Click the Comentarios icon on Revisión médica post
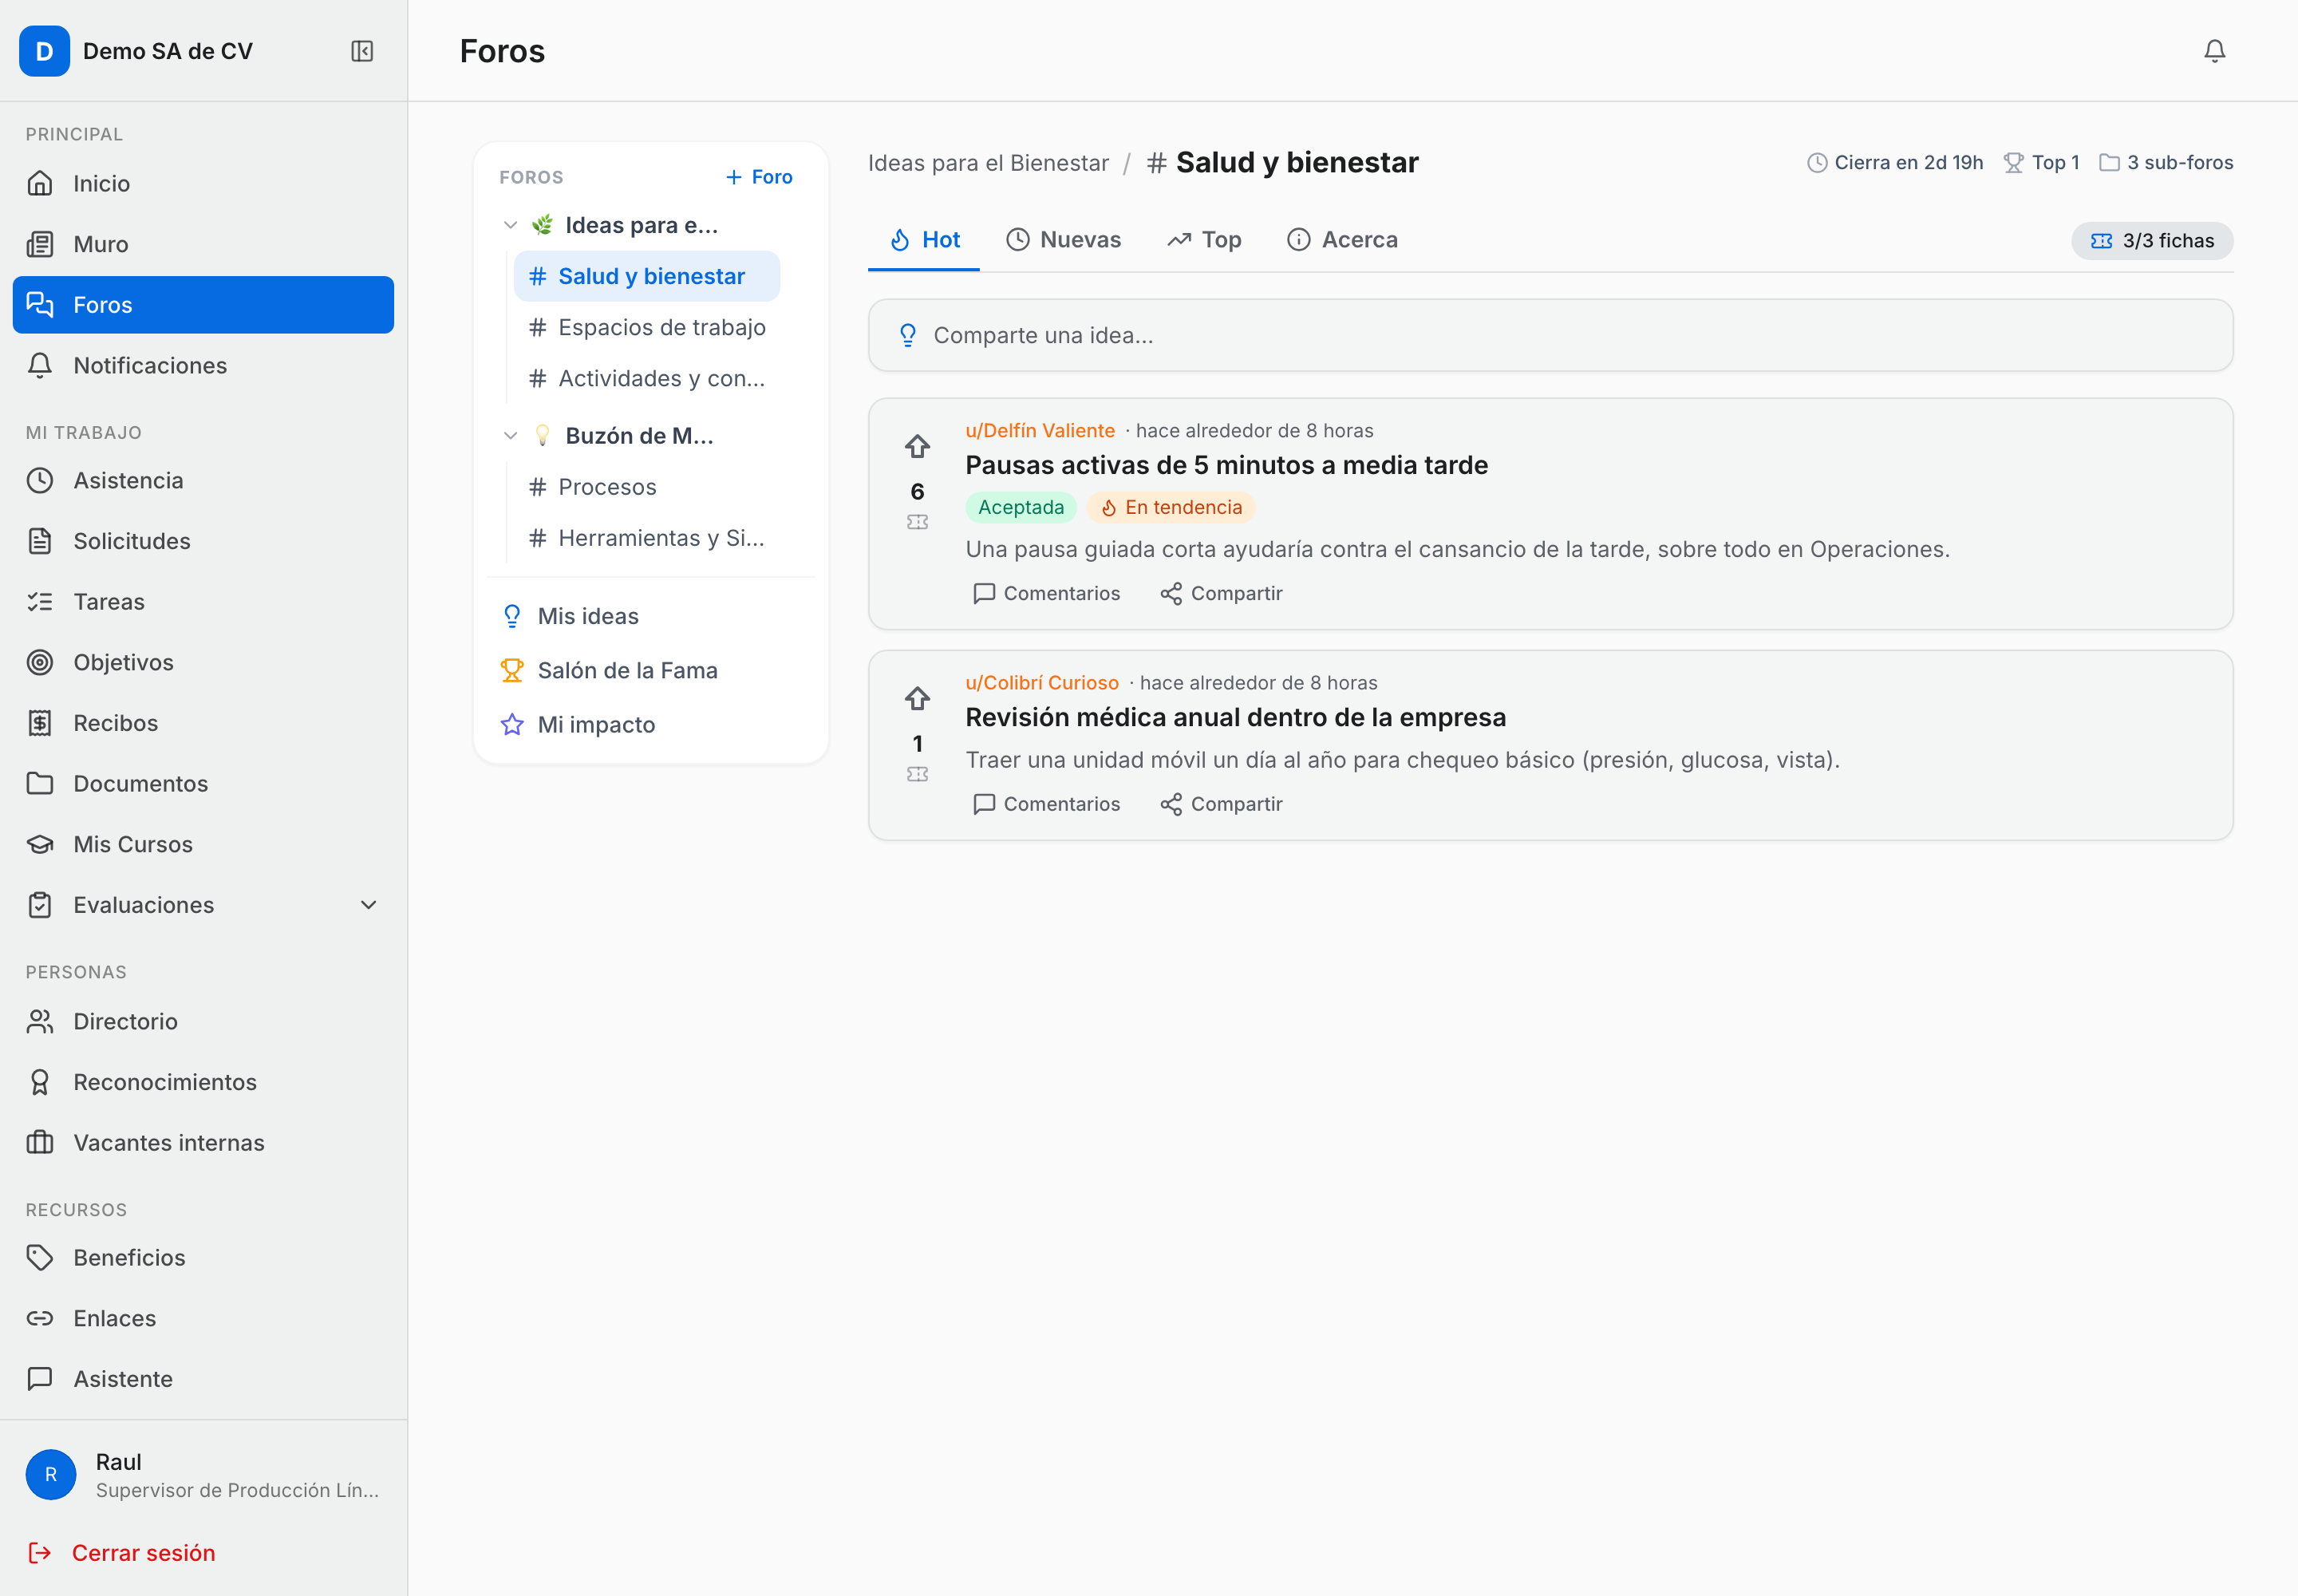 coord(984,804)
